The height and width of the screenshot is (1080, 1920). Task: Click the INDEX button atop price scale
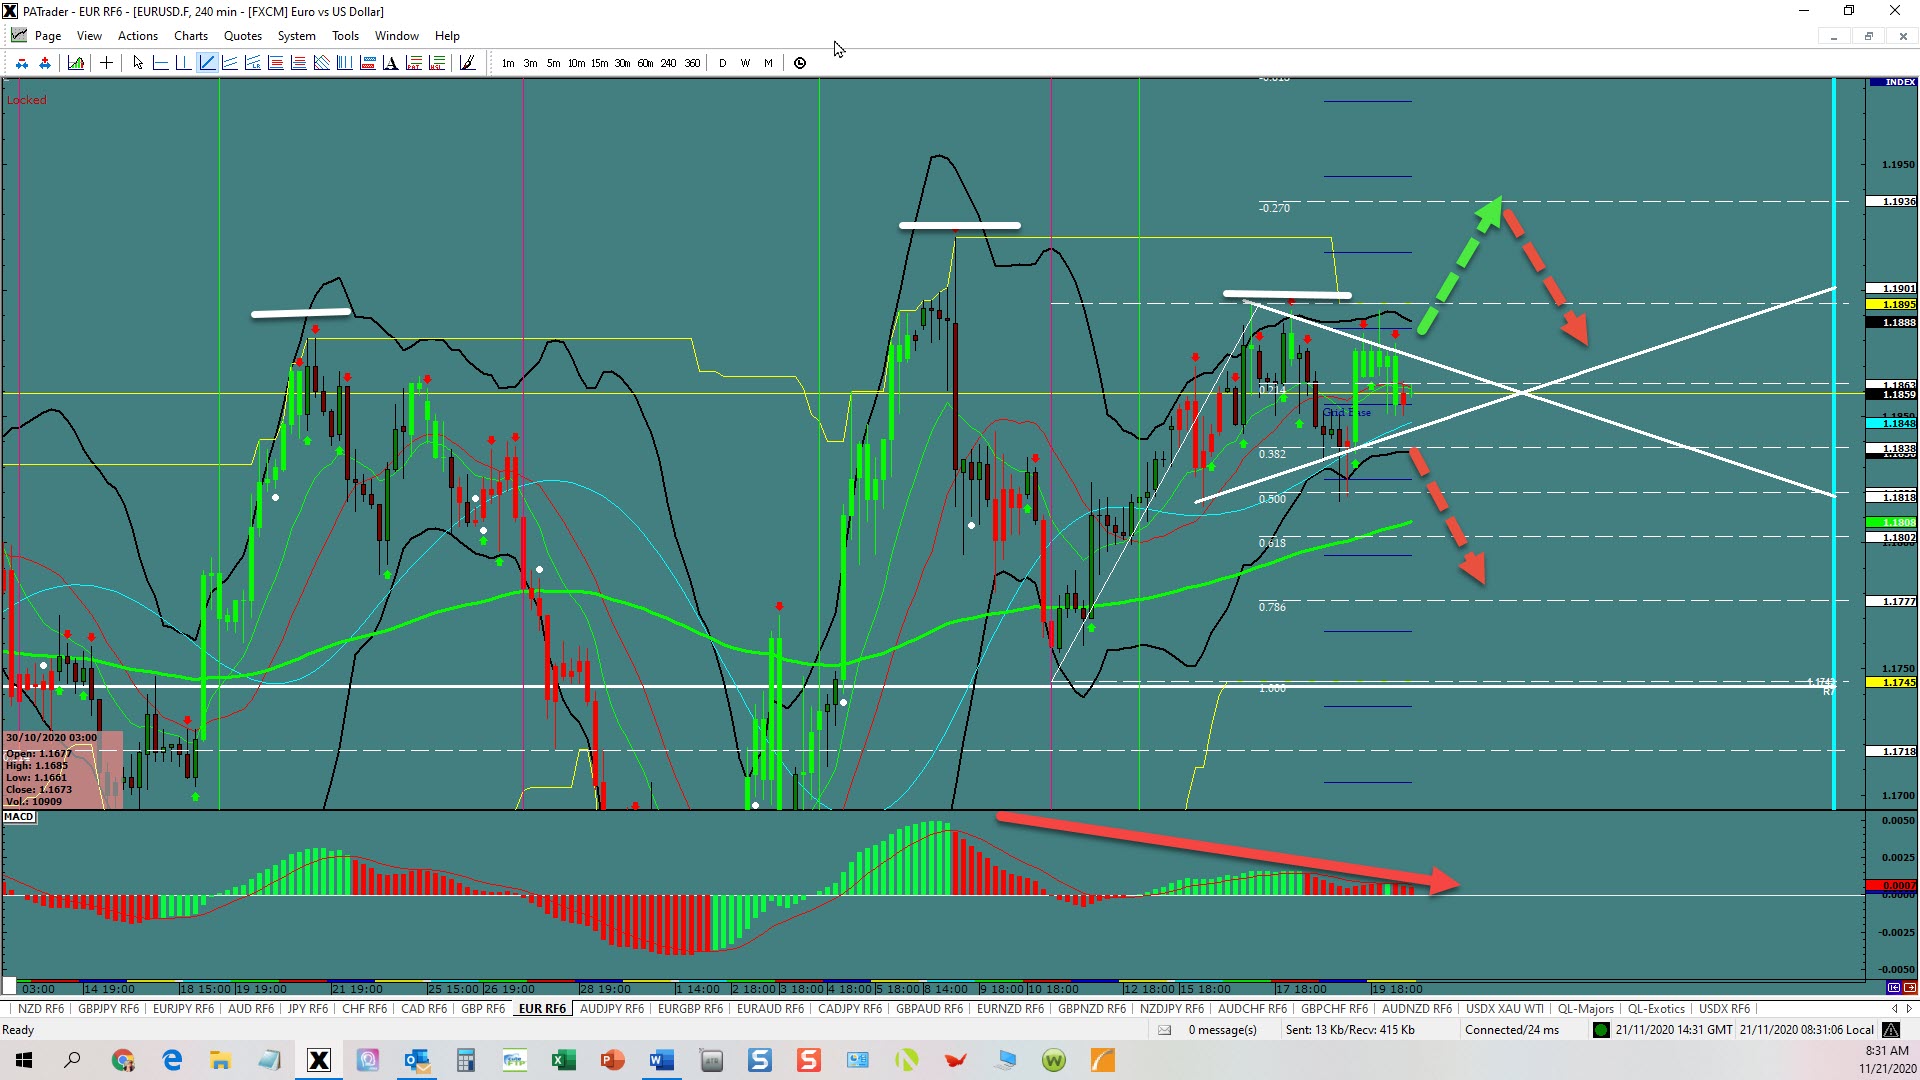click(1892, 82)
